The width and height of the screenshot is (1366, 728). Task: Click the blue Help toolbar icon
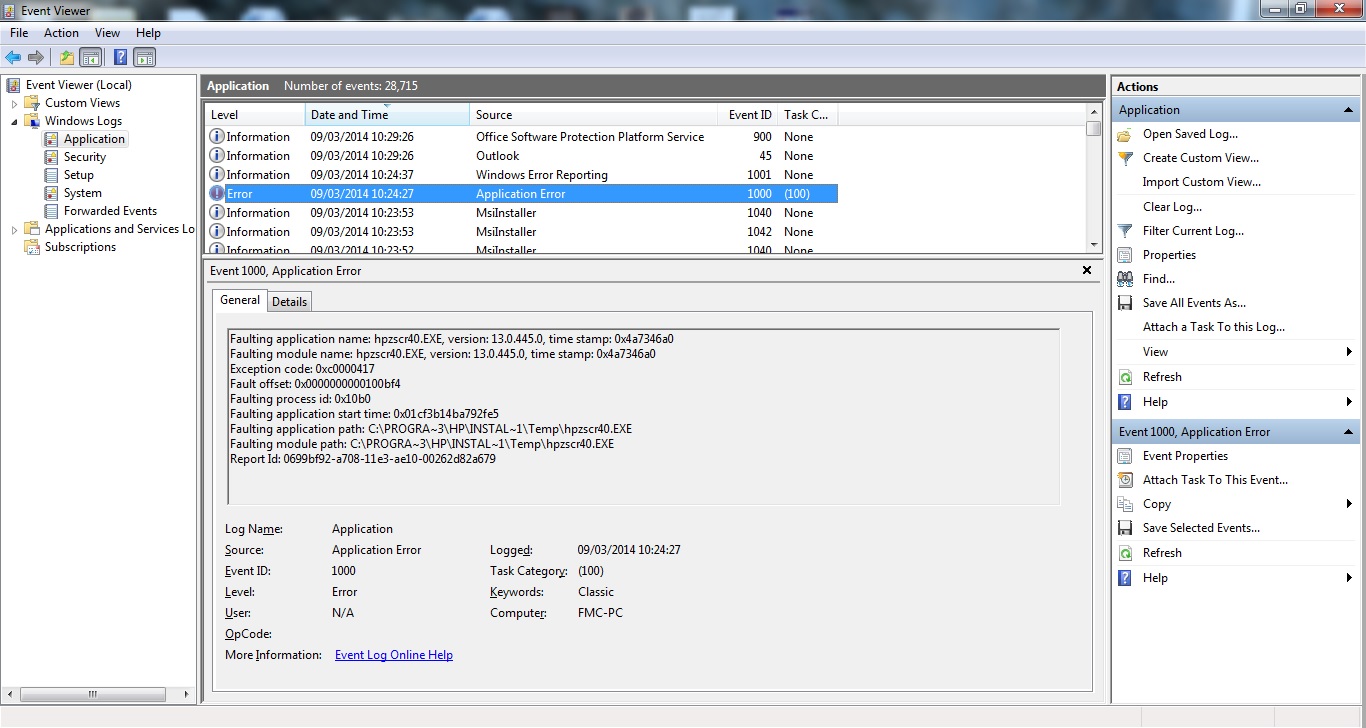[x=120, y=57]
